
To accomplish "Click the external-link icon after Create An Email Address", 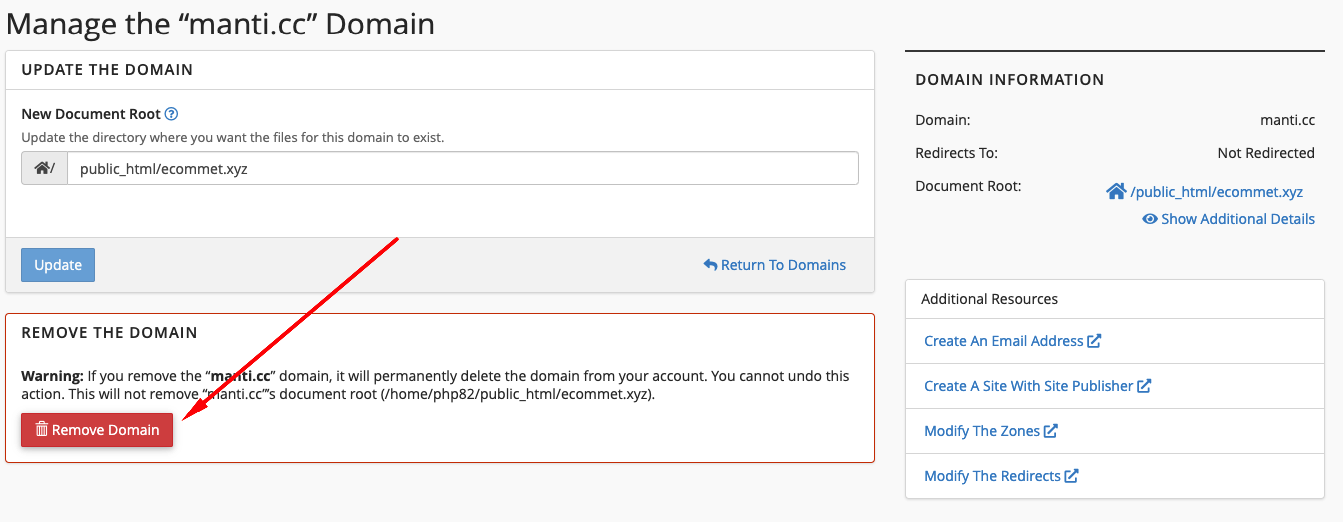I will 1094,341.
